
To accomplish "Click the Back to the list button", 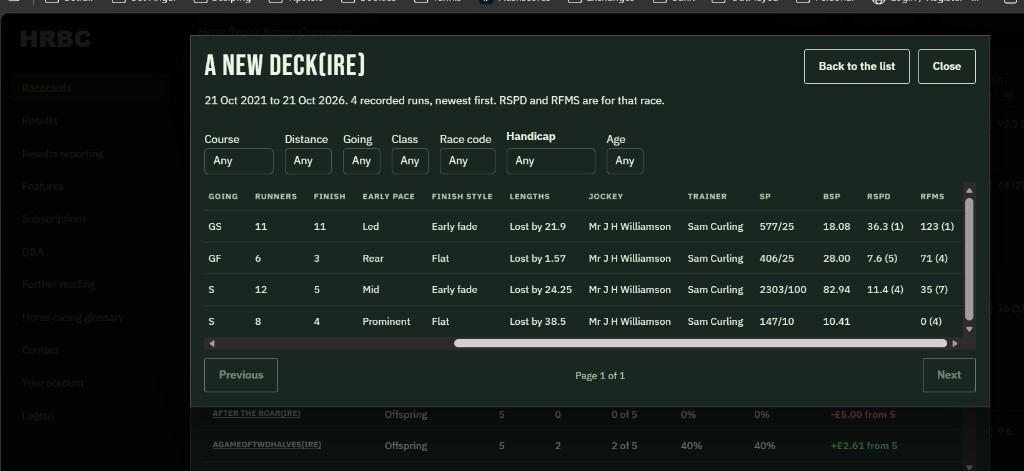I will [x=856, y=66].
